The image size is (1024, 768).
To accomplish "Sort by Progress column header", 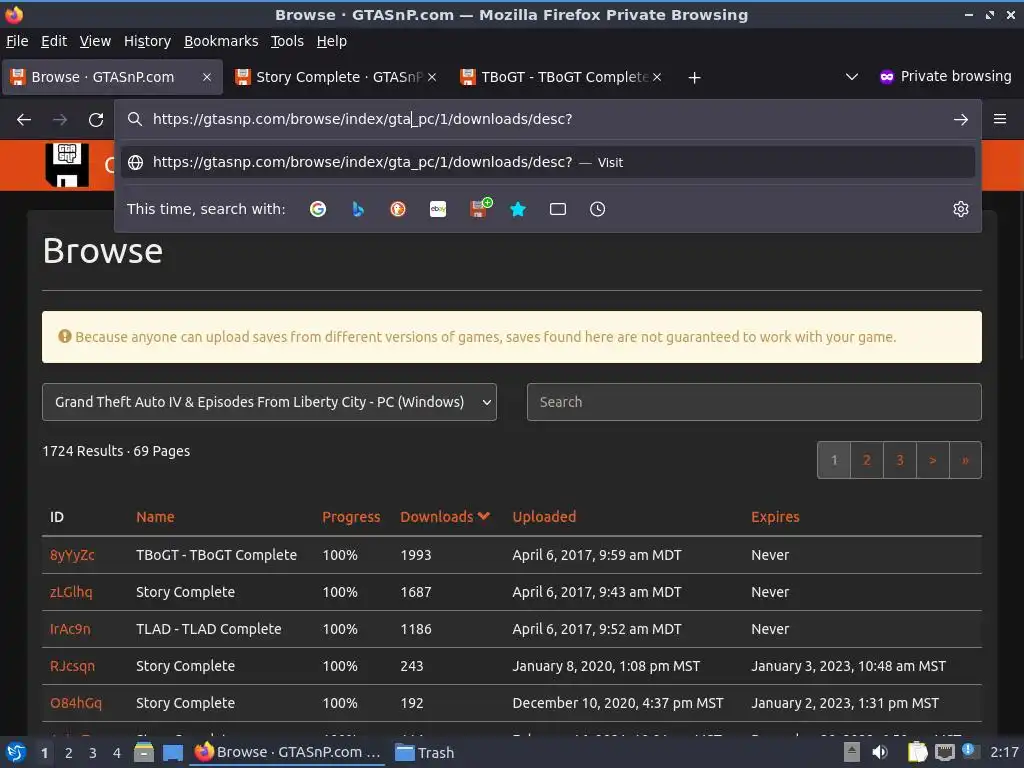I will pos(351,517).
